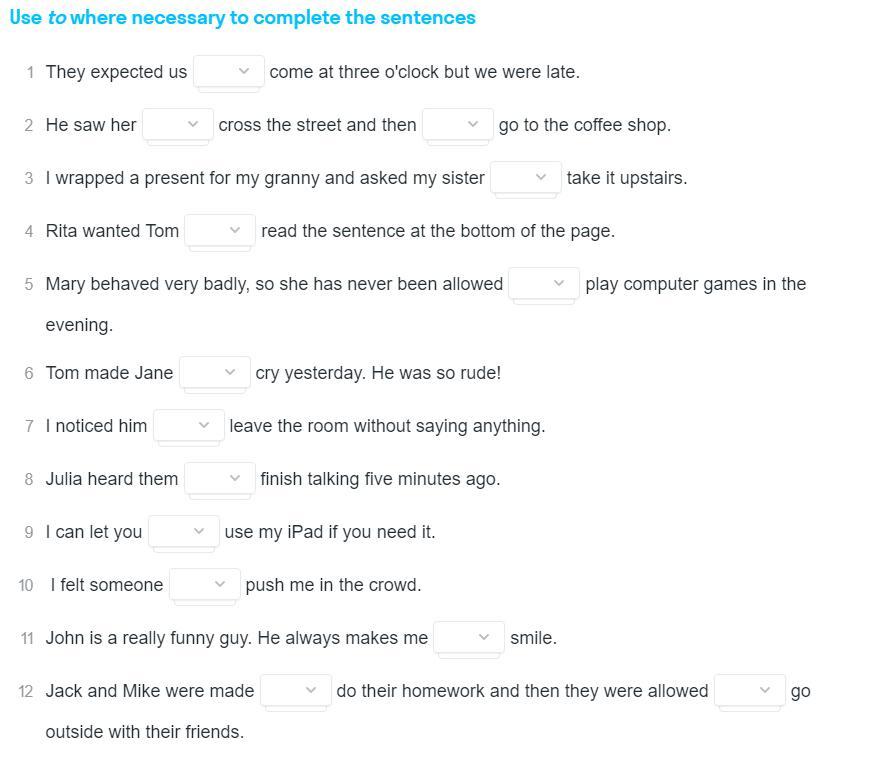Open dropdown after "Jack and Mike were made"

click(x=295, y=691)
